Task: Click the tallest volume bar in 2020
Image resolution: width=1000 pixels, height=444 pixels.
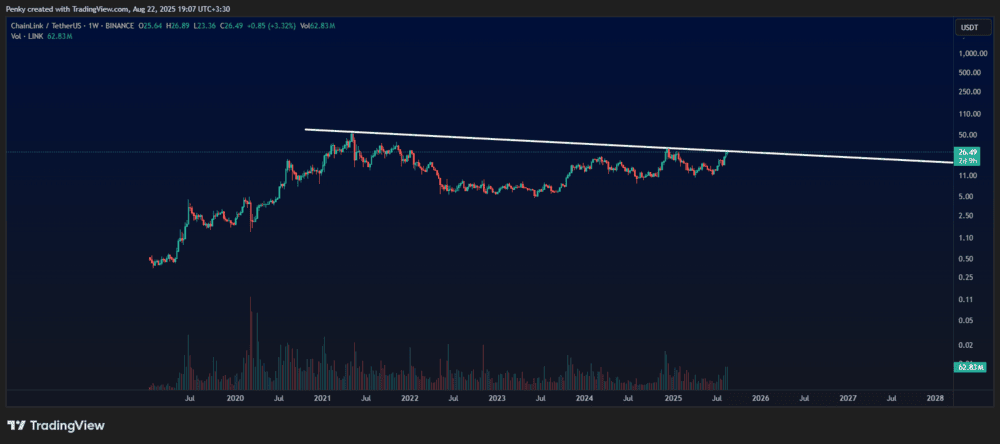Action: (251, 343)
